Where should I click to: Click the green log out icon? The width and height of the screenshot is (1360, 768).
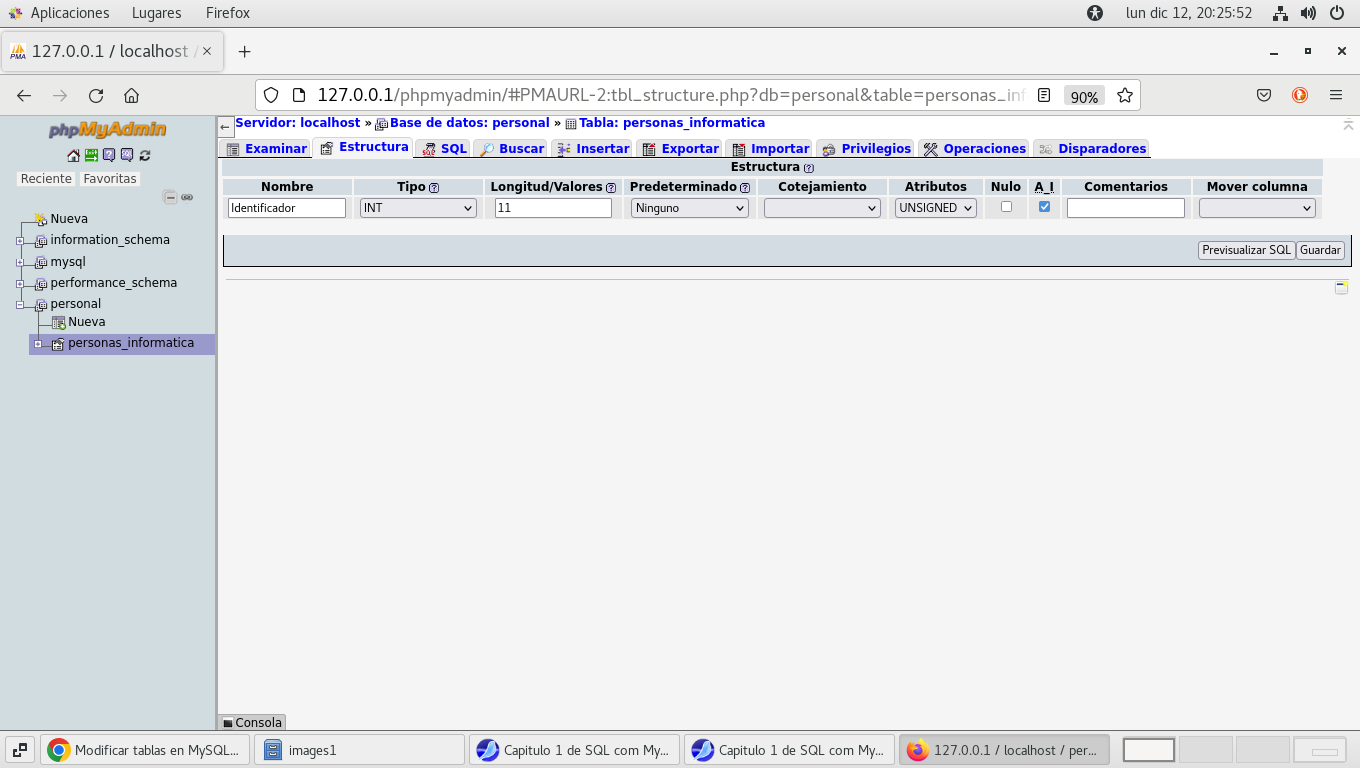[91, 155]
